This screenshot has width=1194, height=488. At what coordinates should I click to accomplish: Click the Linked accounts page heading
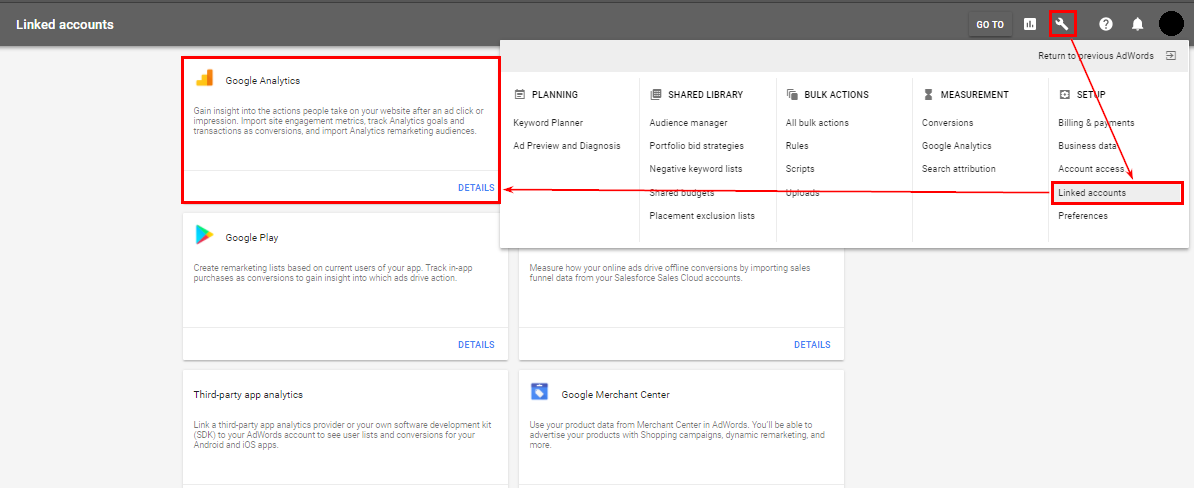tap(65, 24)
